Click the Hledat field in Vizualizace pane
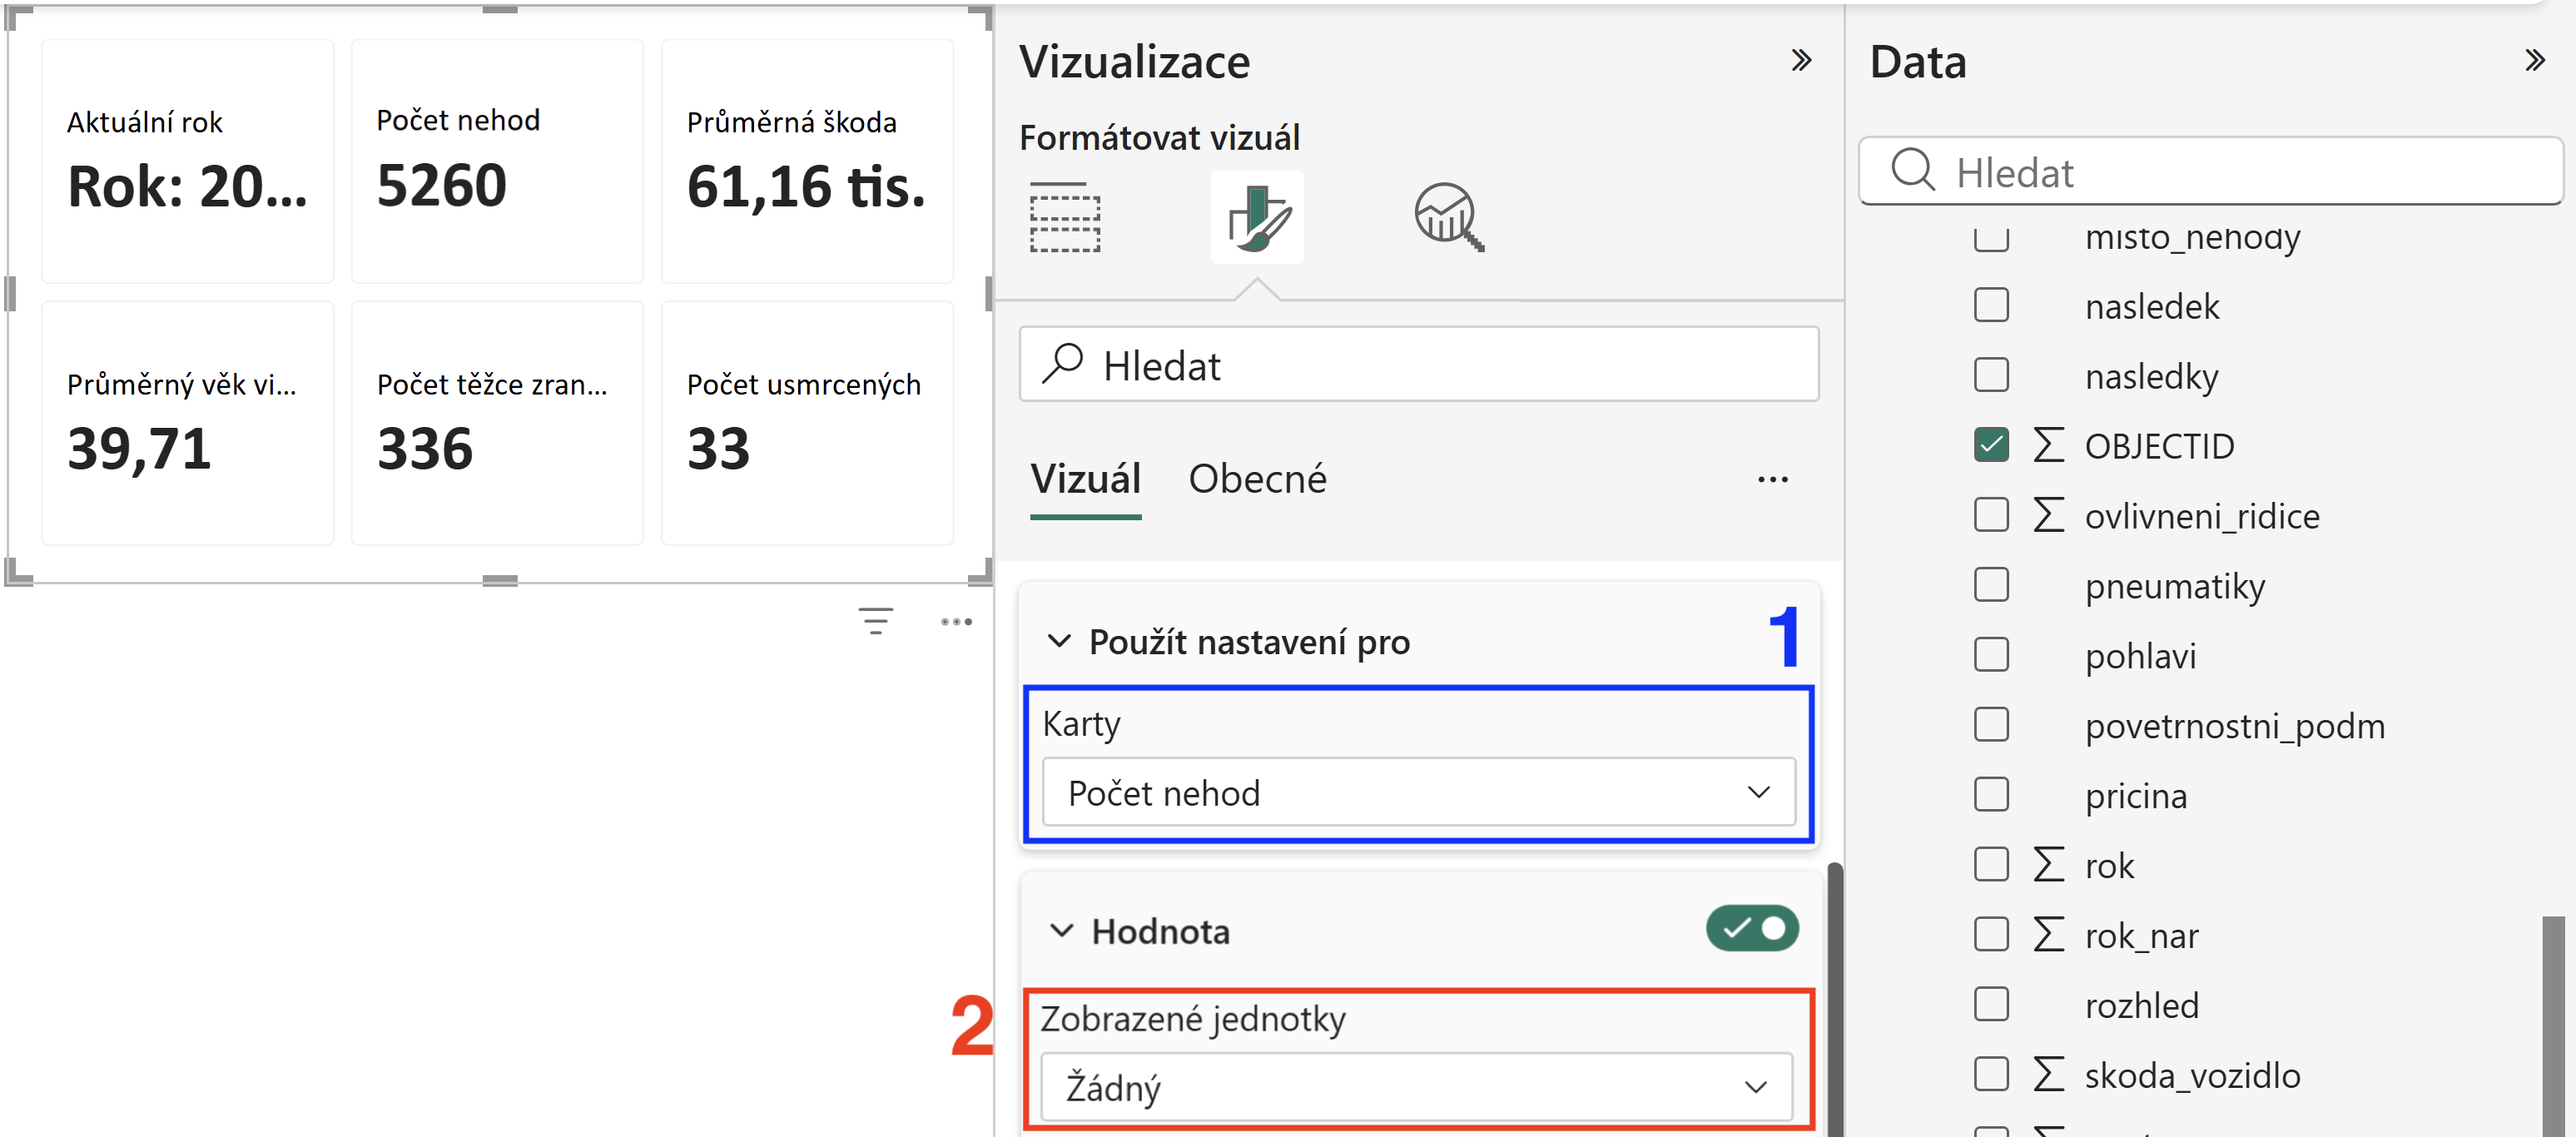 [1418, 364]
